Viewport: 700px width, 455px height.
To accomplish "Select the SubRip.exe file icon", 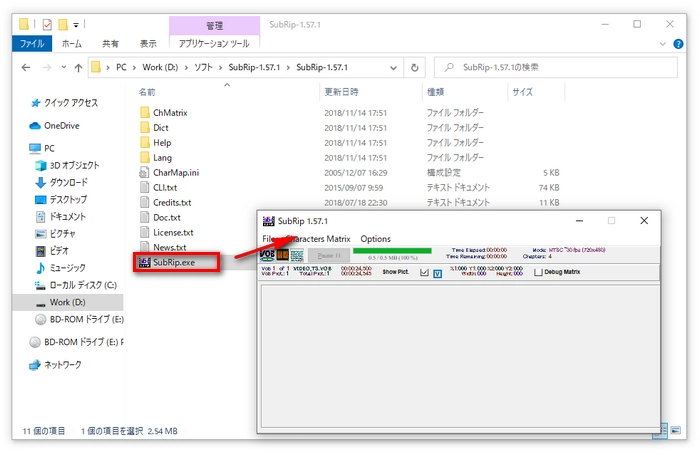I will click(145, 263).
